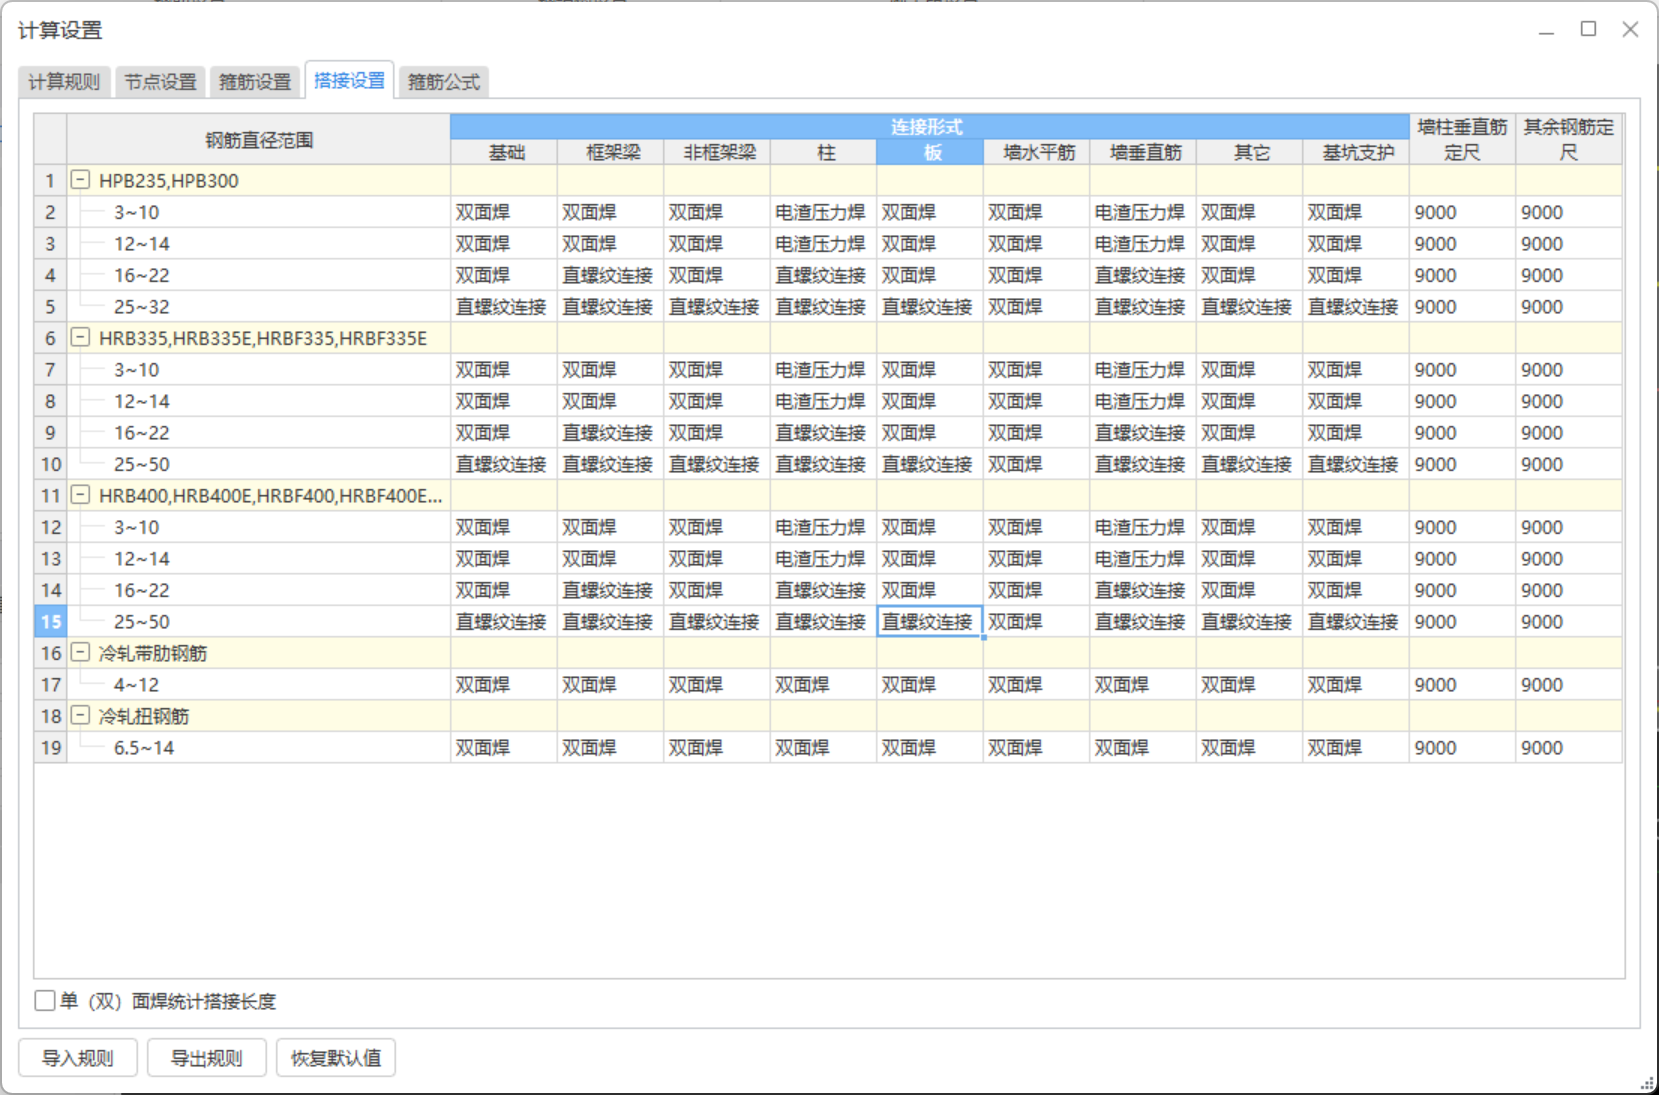Image resolution: width=1659 pixels, height=1095 pixels.
Task: Open the 节点设置 tab
Action: [160, 82]
